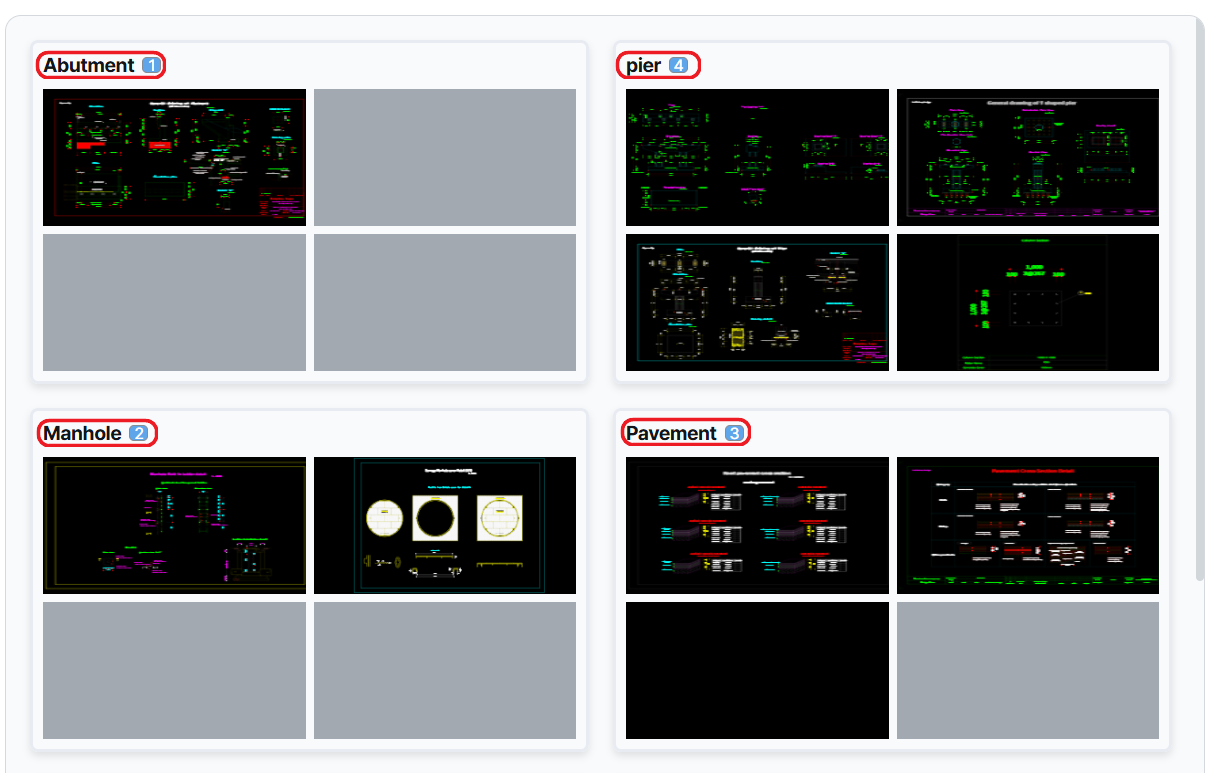
Task: Click the gray placeholder tile beside the Abutment drawing
Action: pos(444,157)
